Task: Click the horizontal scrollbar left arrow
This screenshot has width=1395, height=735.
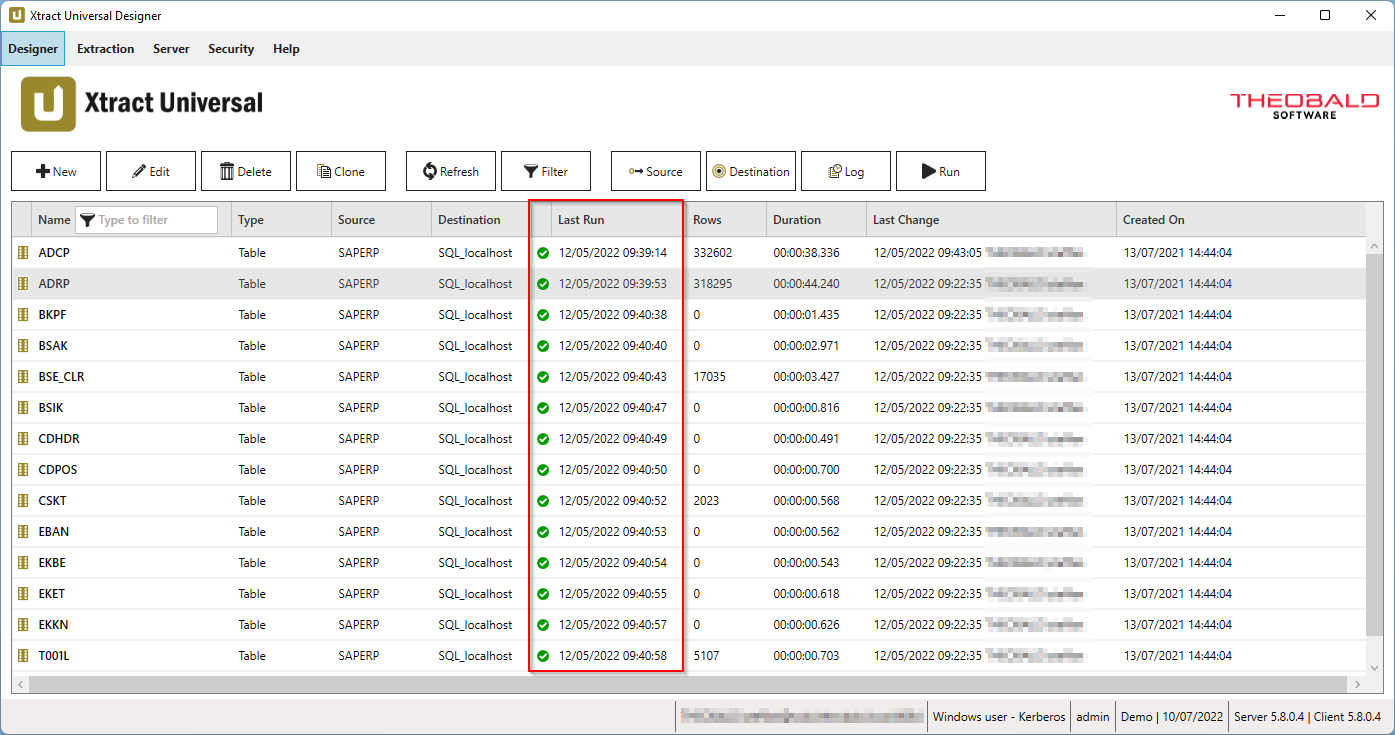Action: tap(20, 685)
